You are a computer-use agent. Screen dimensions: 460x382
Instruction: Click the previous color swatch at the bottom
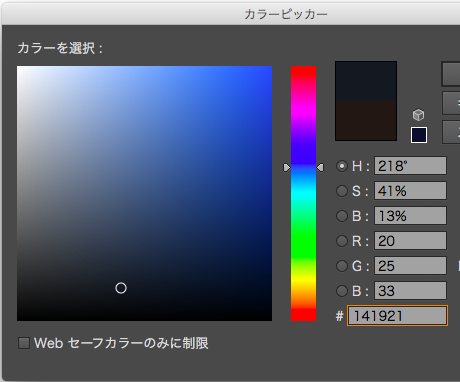coord(366,121)
